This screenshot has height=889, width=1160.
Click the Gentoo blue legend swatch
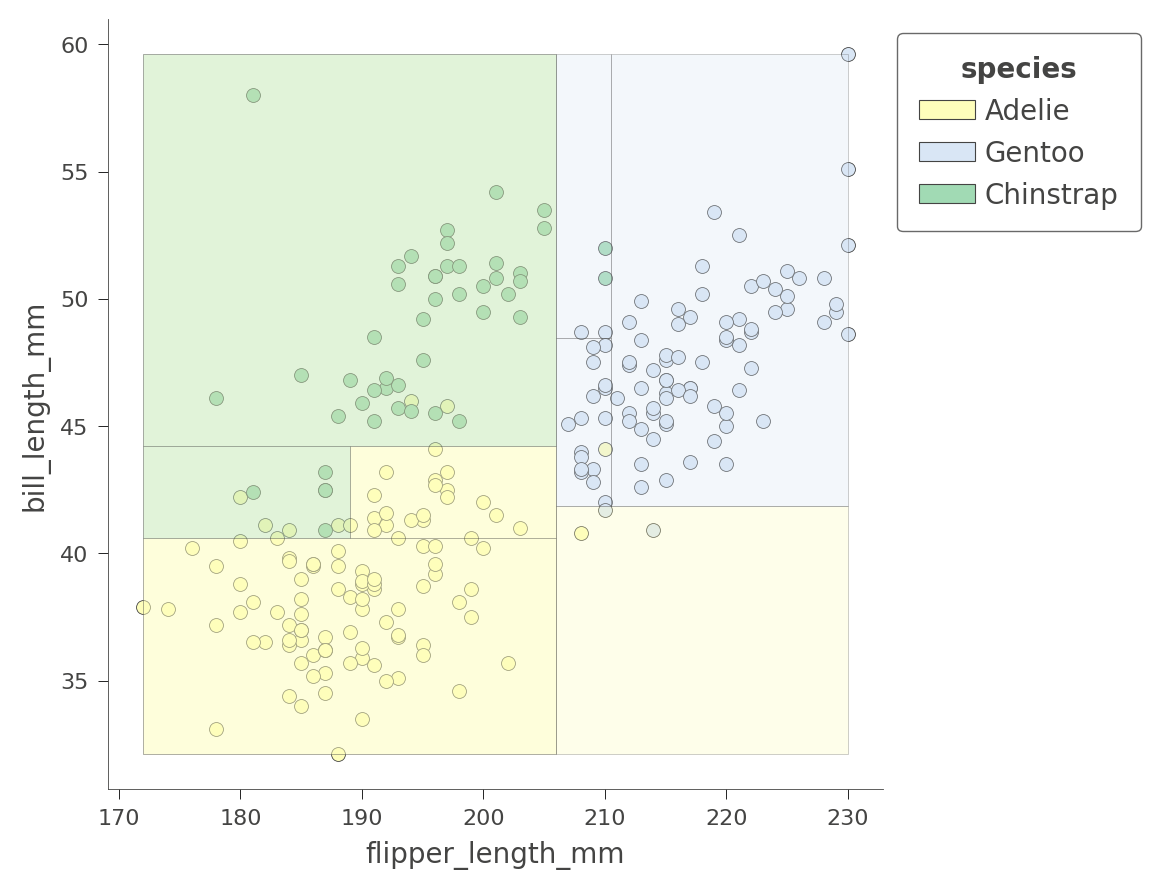pyautogui.click(x=946, y=152)
